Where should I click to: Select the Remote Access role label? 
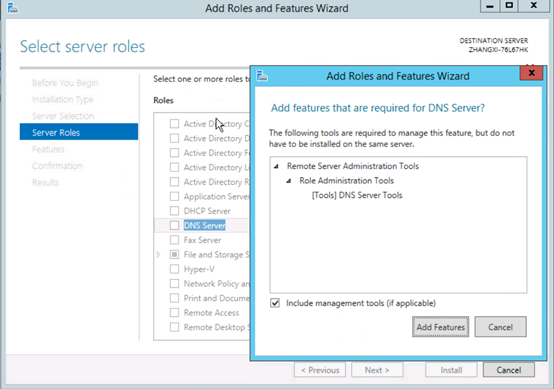click(x=211, y=313)
